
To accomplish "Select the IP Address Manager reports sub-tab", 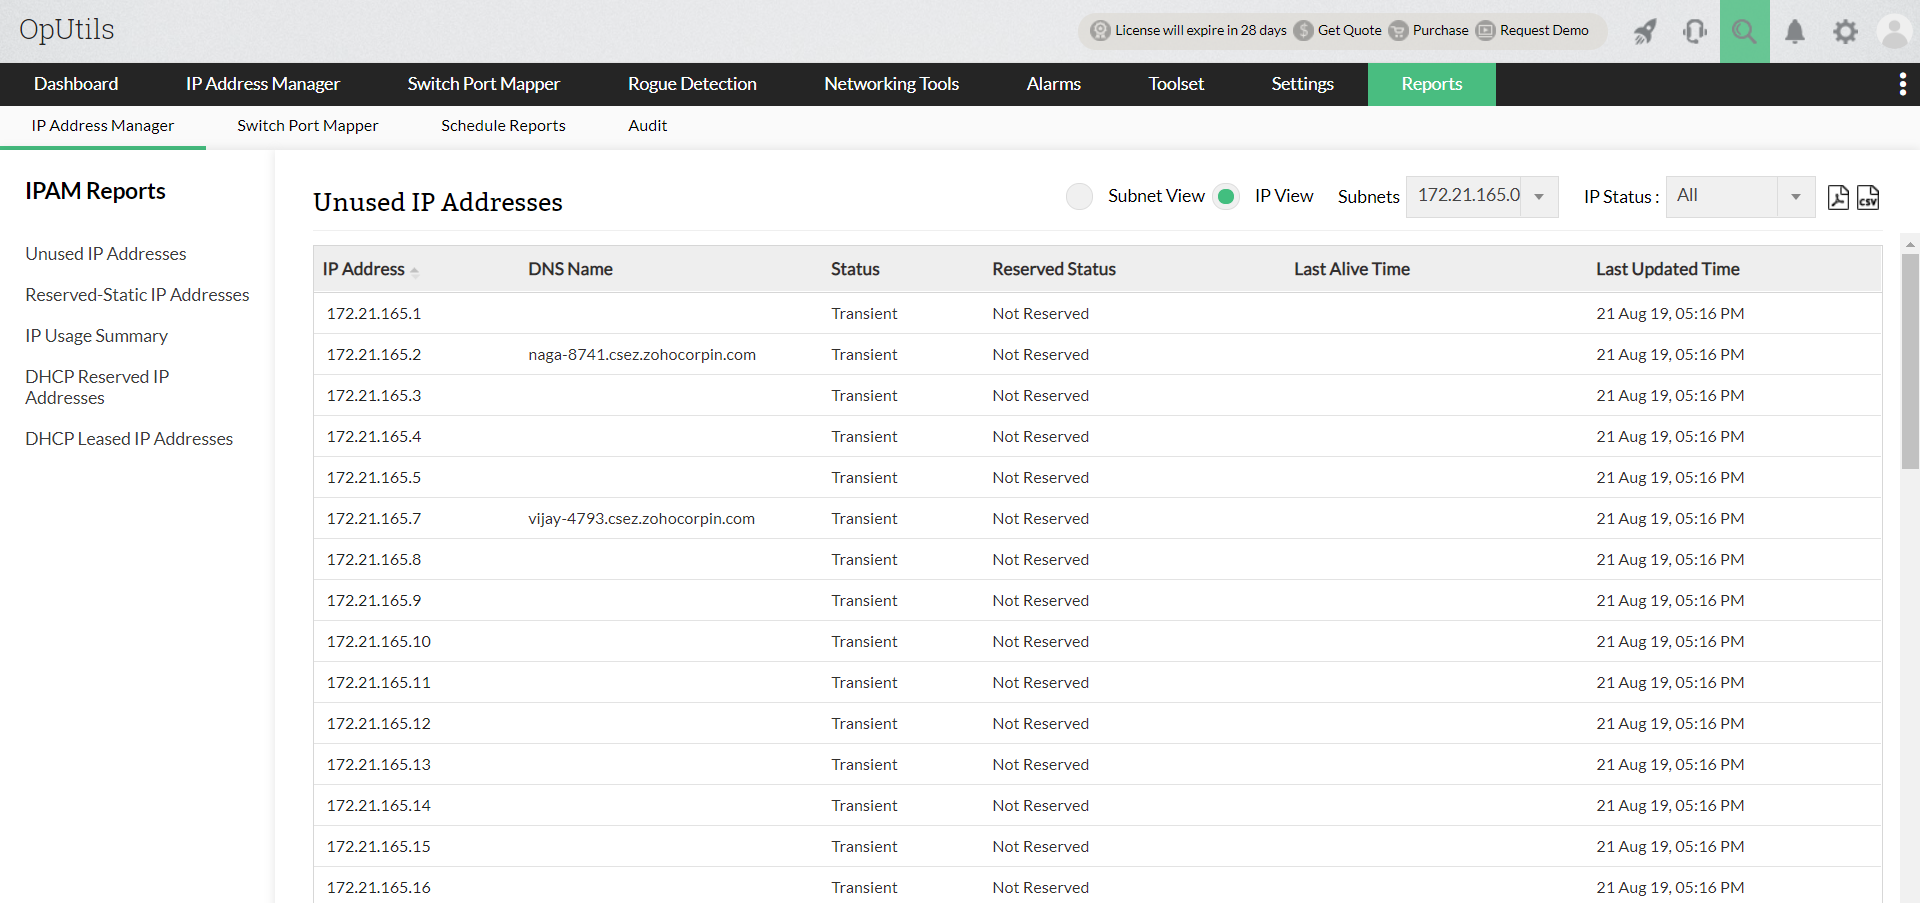I will (103, 126).
